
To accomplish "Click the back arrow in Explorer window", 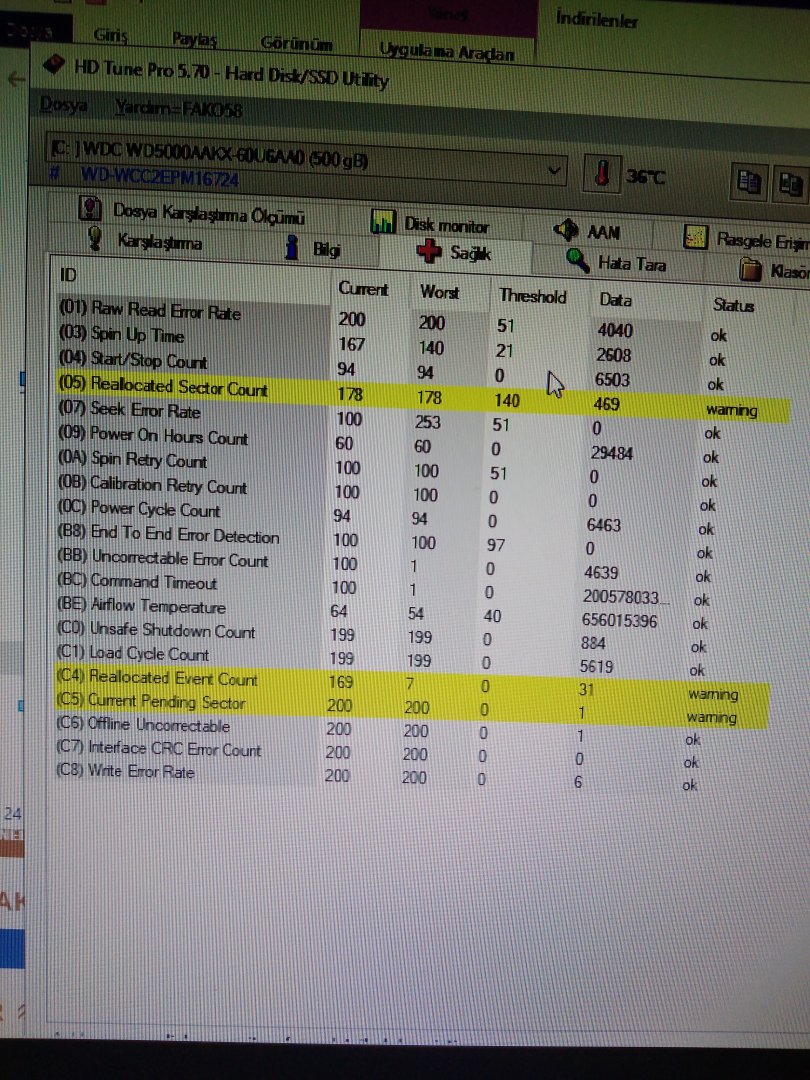I will click(16, 79).
